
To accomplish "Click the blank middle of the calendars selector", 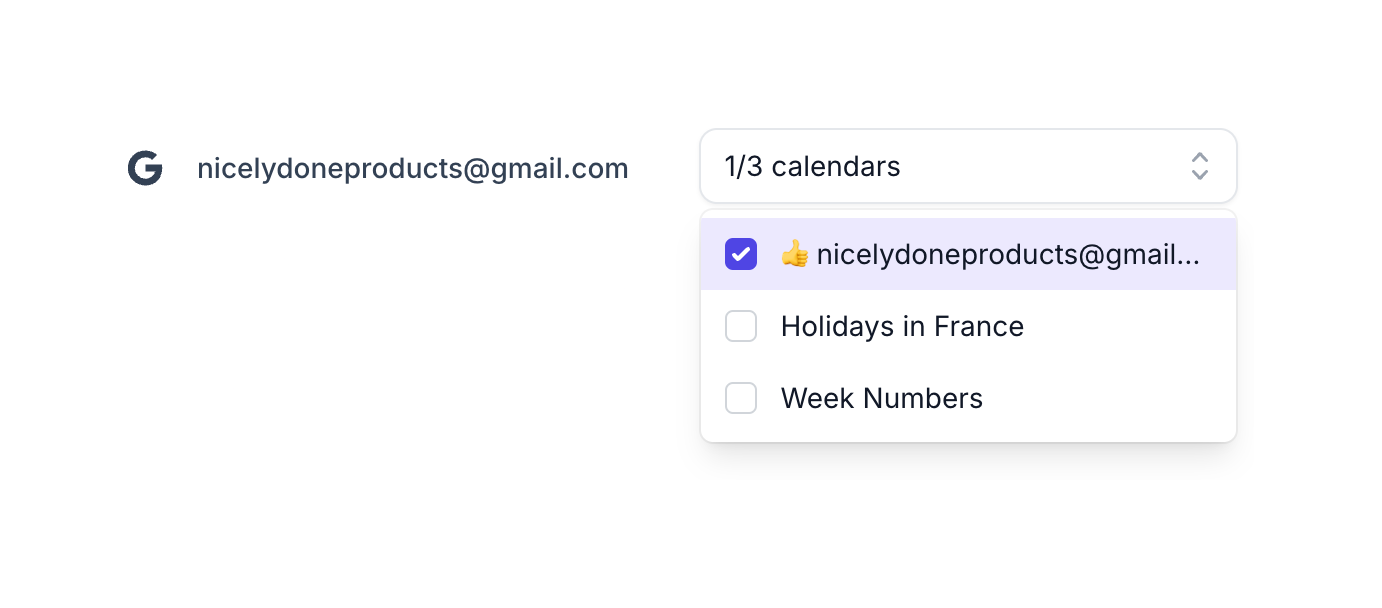I will coord(1040,166).
